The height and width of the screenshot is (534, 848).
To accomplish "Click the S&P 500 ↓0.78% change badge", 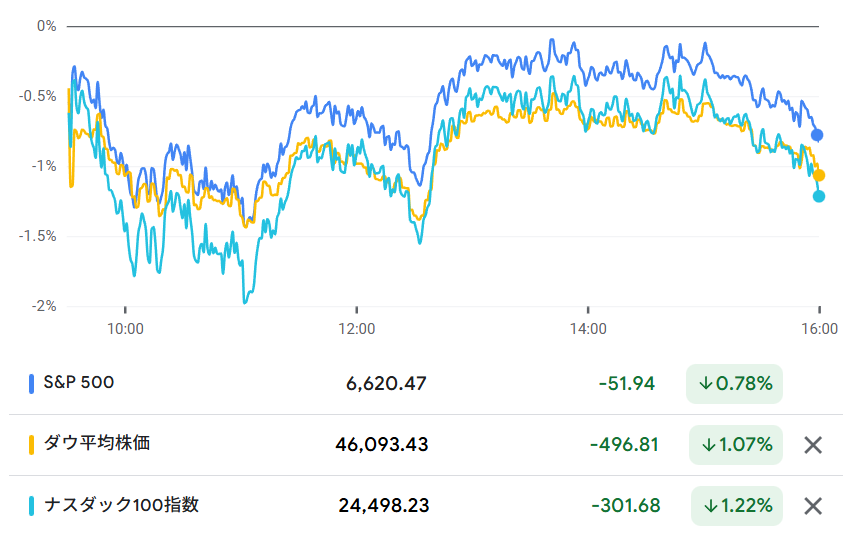I will (734, 384).
